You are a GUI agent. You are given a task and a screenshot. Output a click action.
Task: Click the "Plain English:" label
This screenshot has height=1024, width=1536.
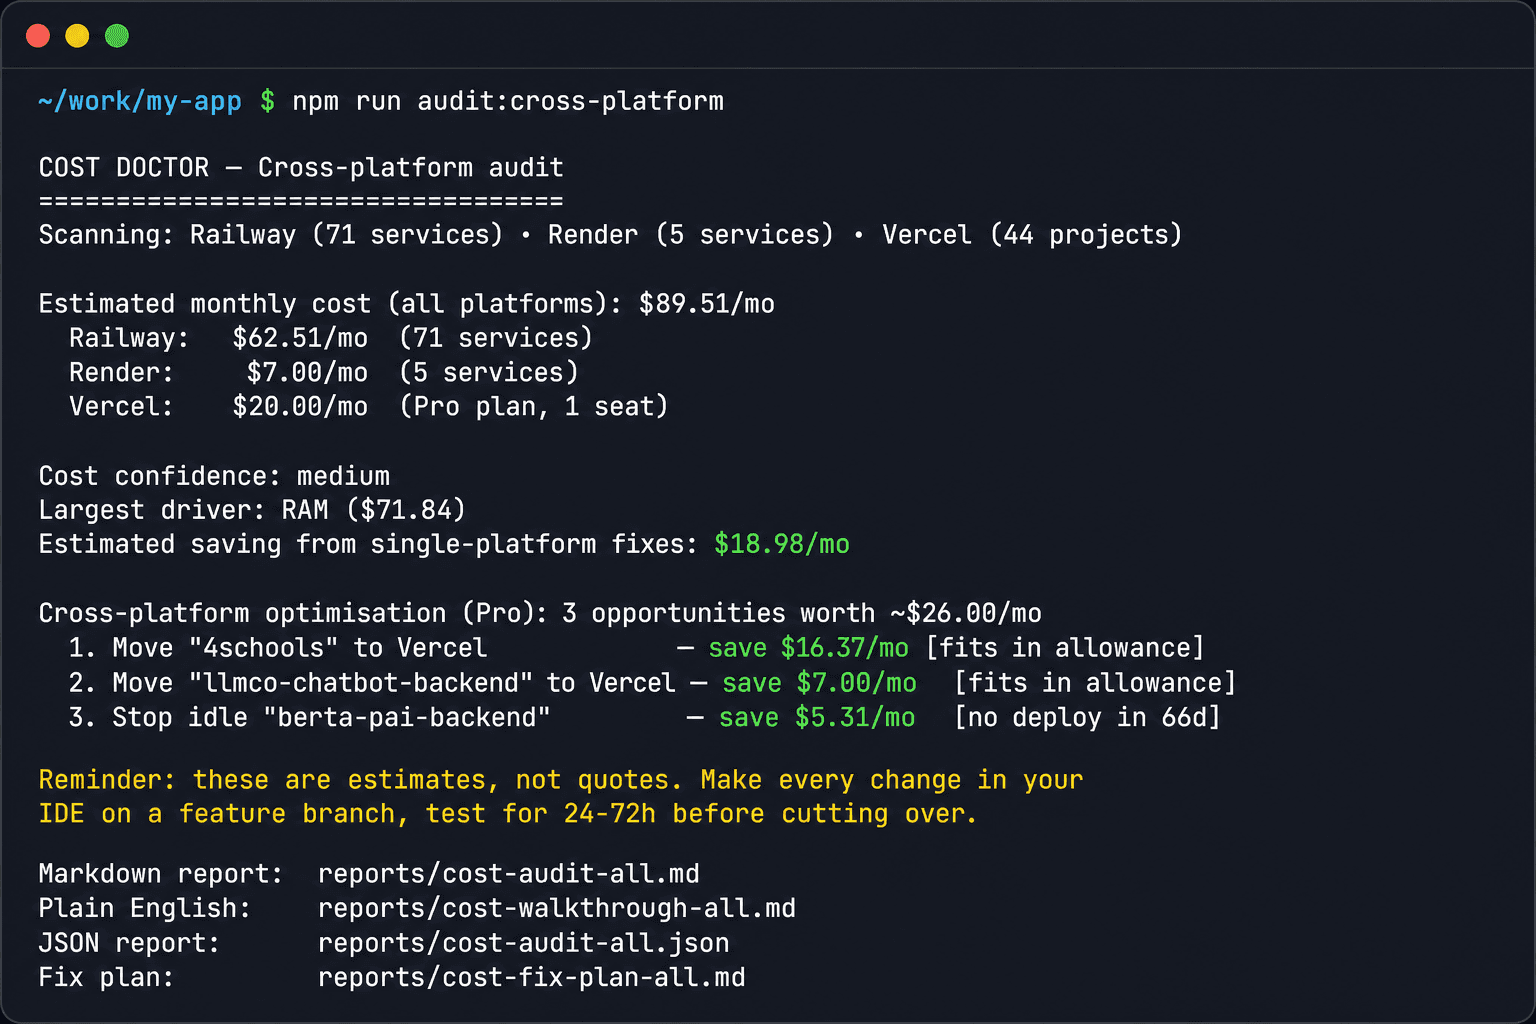pyautogui.click(x=145, y=908)
